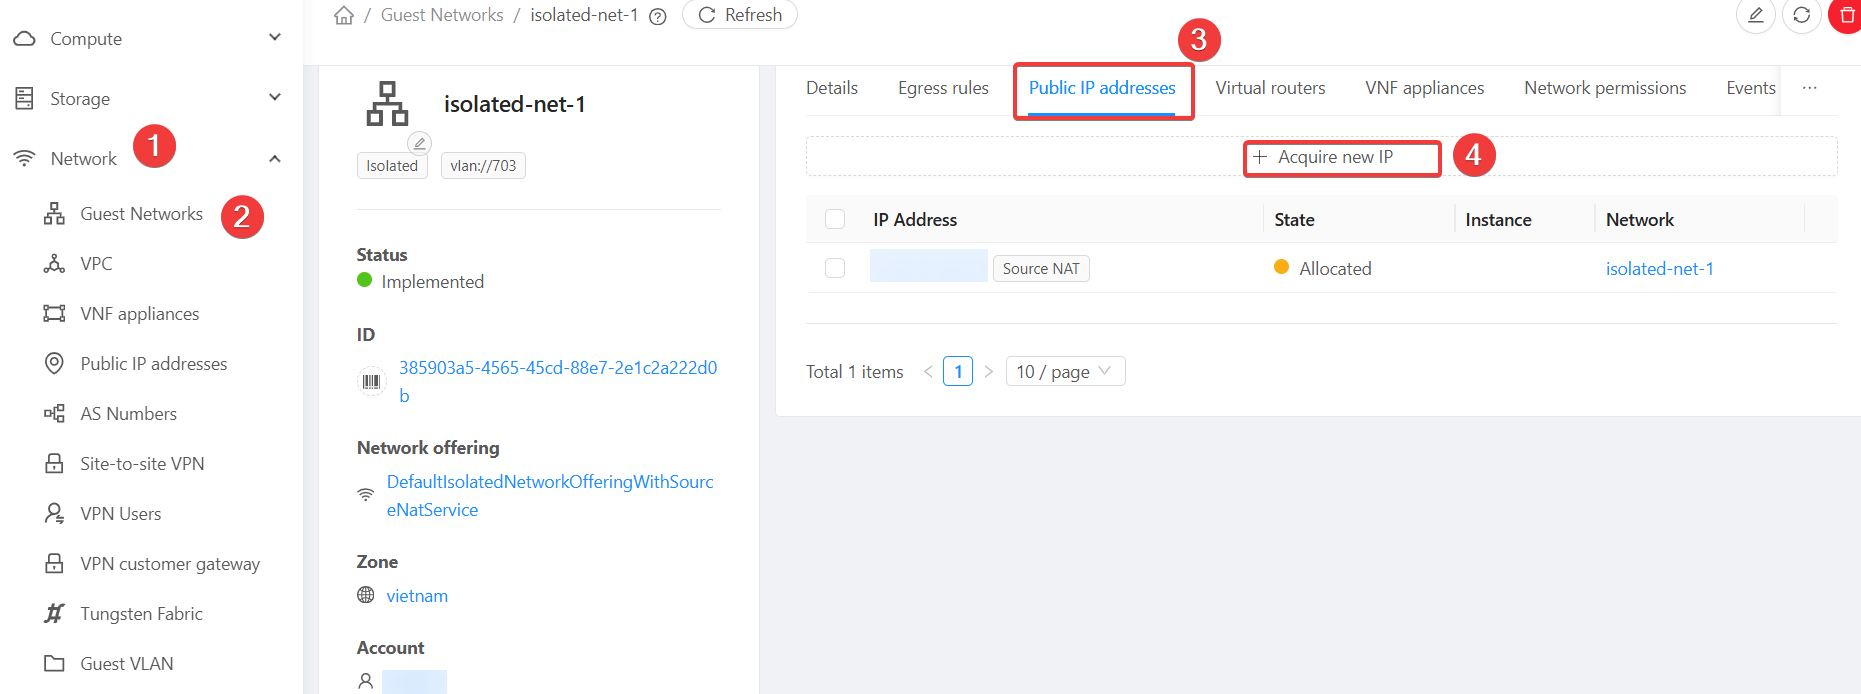The image size is (1861, 694).
Task: Open the Virtual routers tab
Action: tap(1269, 88)
